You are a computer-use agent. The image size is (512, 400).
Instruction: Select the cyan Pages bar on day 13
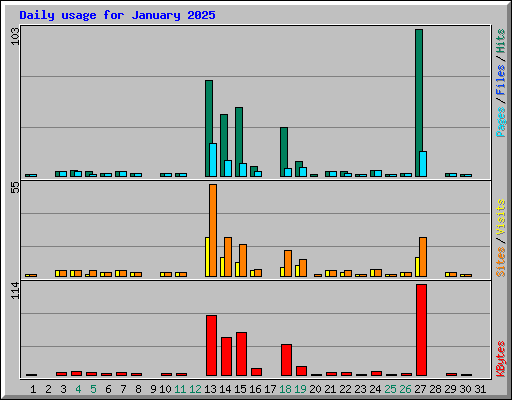pyautogui.click(x=213, y=160)
